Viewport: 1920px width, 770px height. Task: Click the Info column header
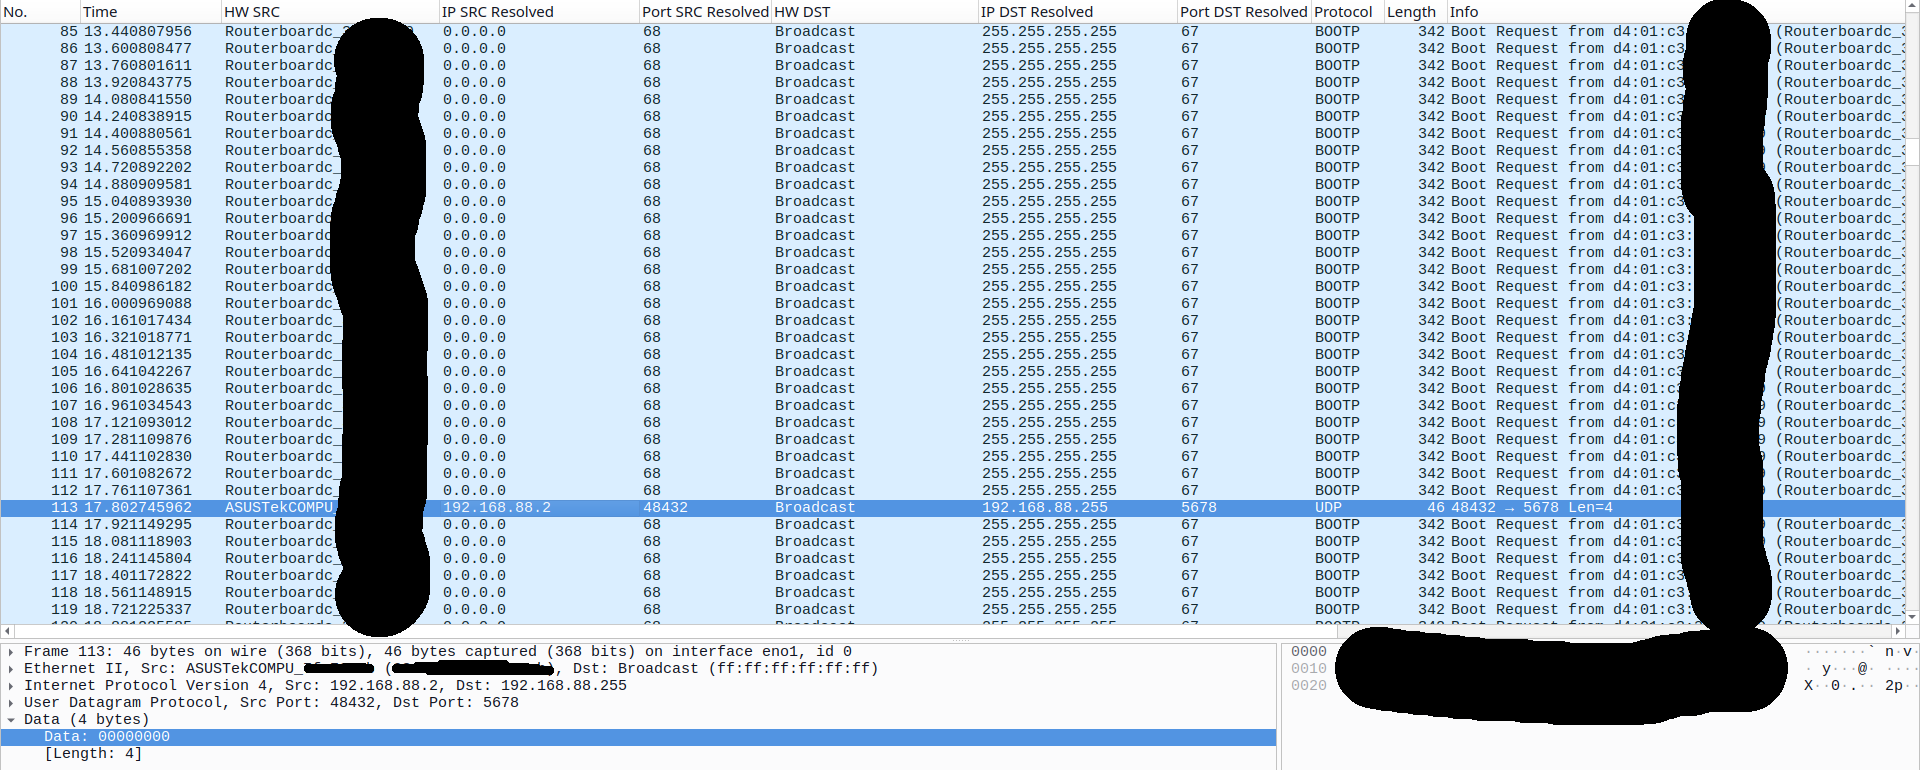click(x=1675, y=12)
